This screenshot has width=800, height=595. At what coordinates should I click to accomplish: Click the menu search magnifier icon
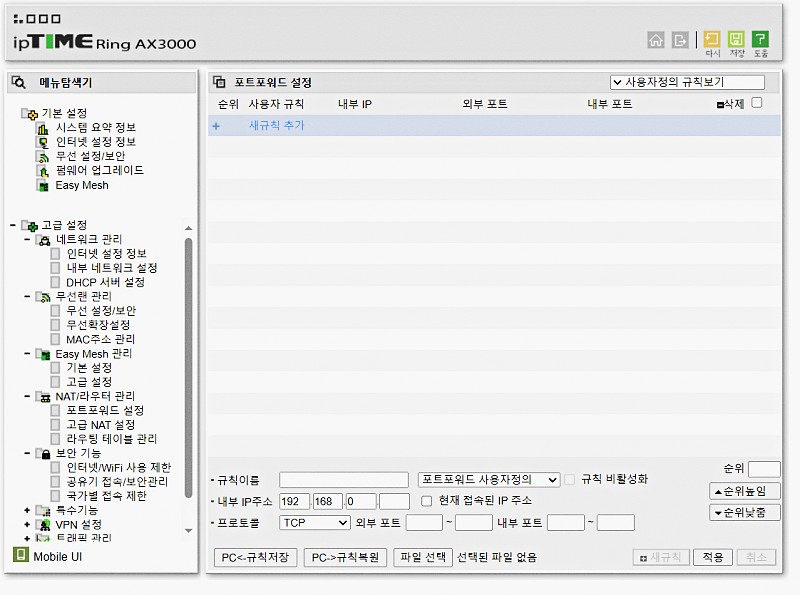(19, 83)
